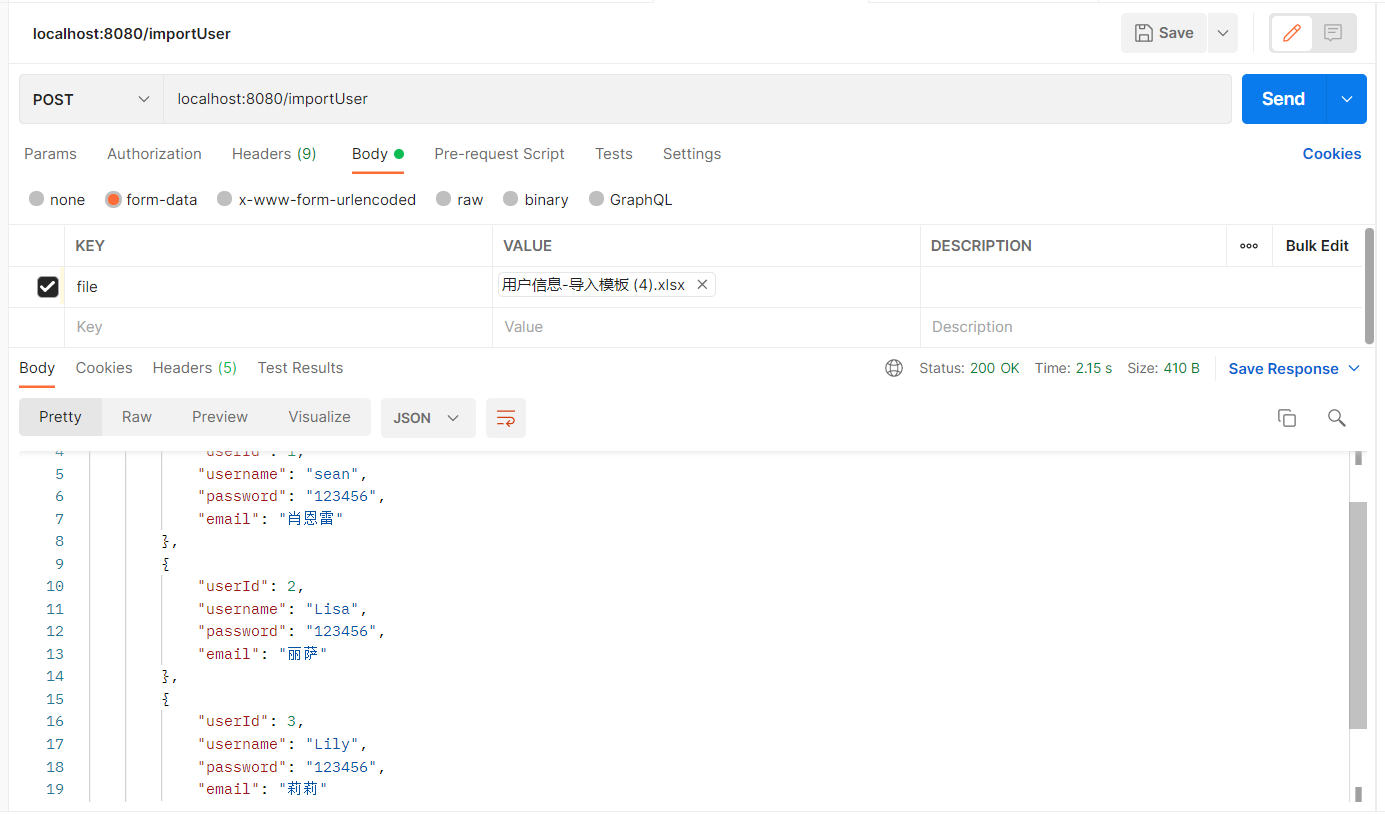Open the comments icon
Viewport: 1385px width, 814px height.
point(1333,33)
